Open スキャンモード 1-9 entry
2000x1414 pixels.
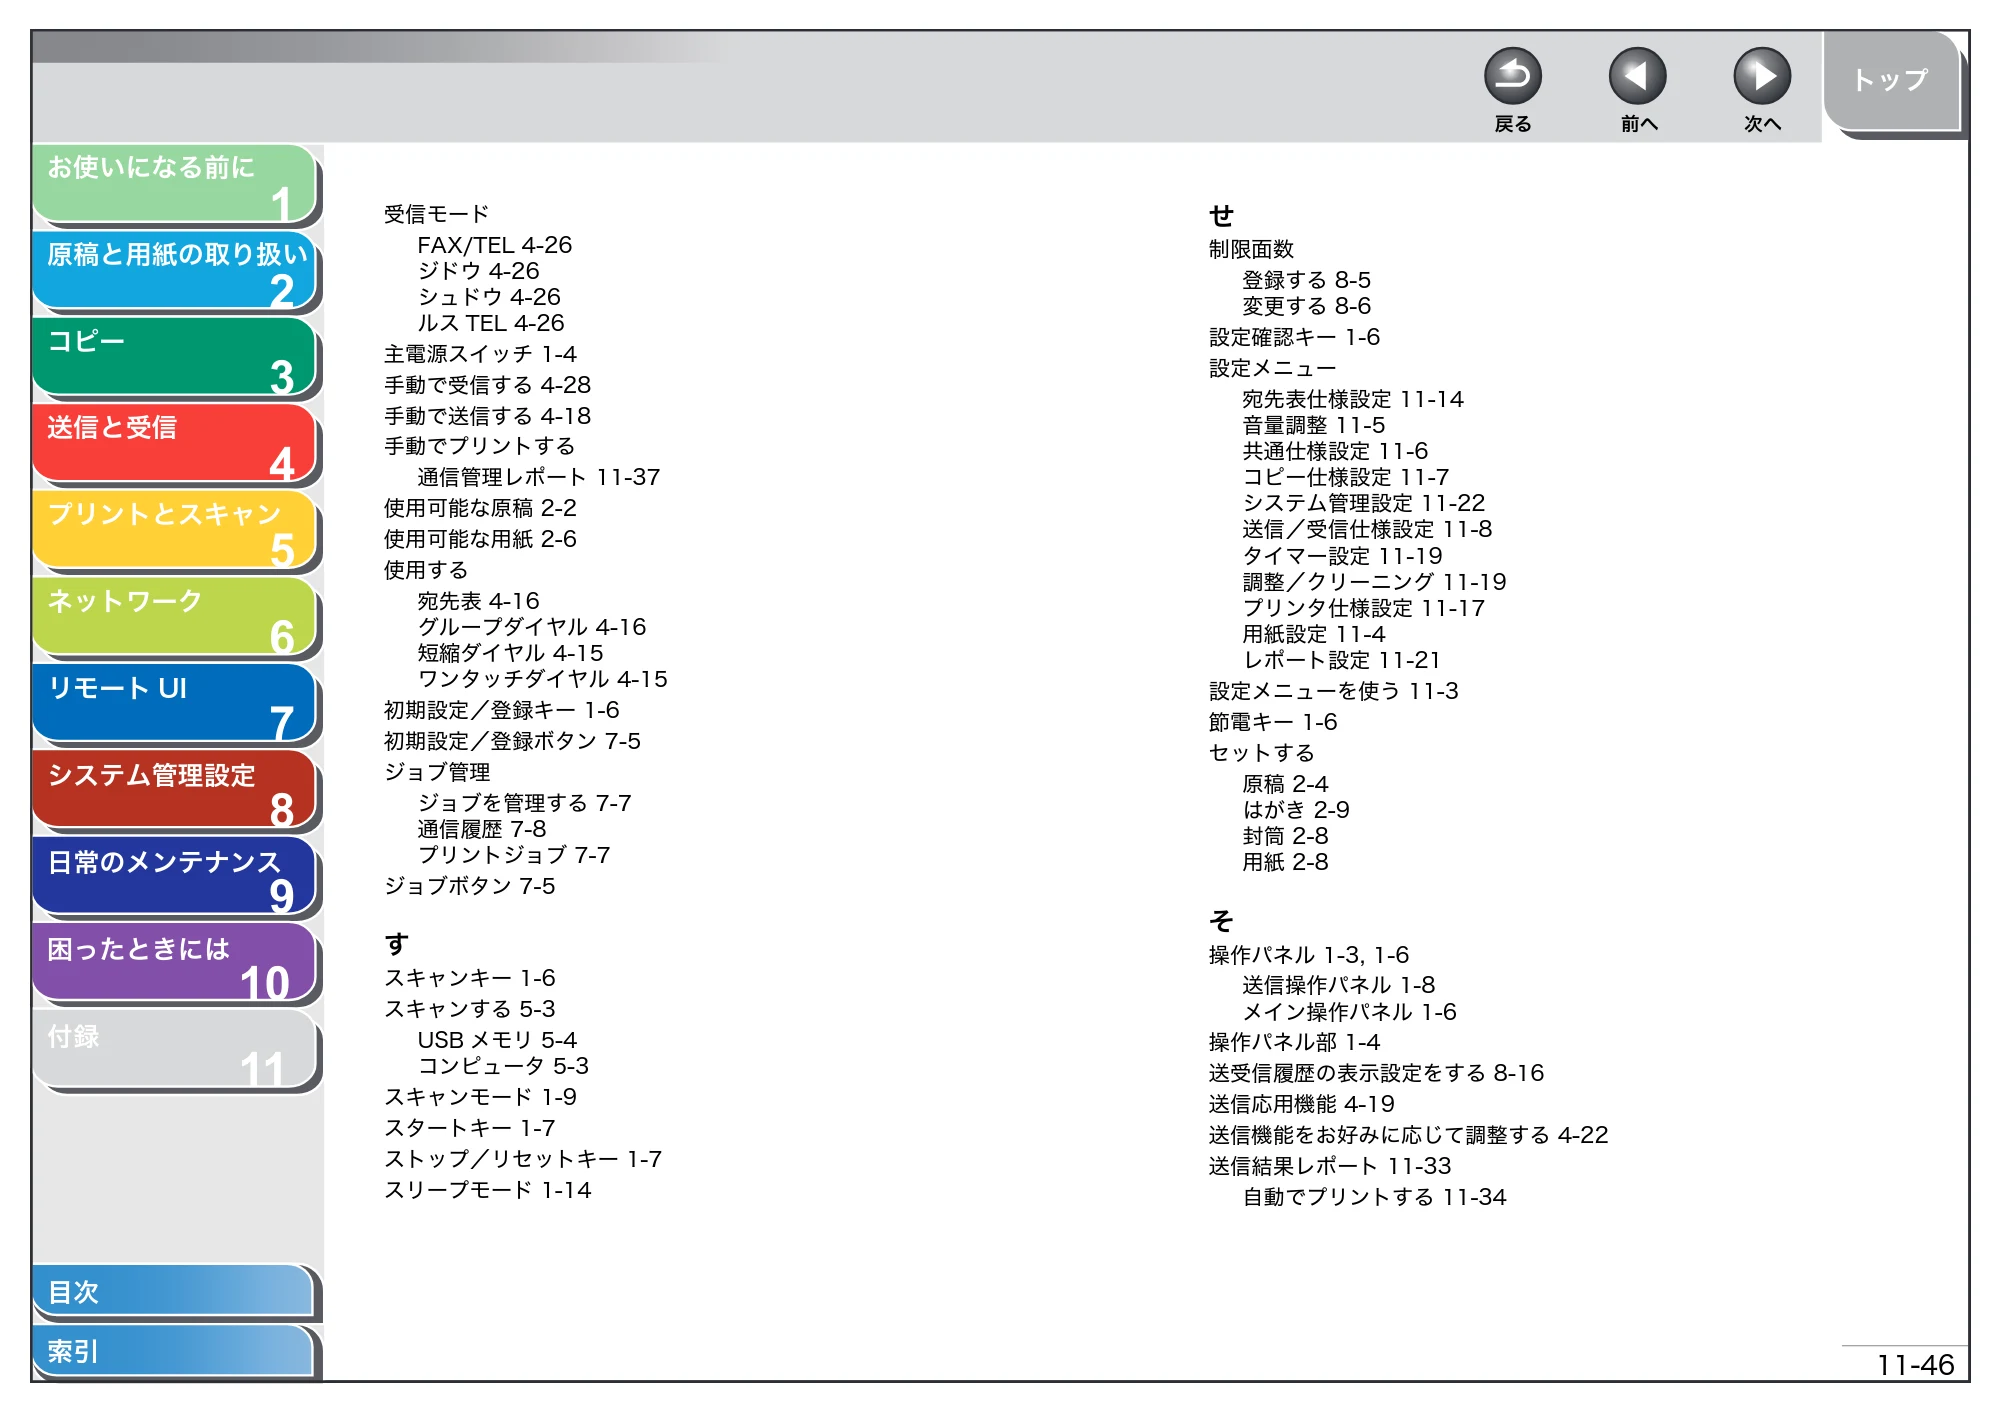(x=480, y=1097)
